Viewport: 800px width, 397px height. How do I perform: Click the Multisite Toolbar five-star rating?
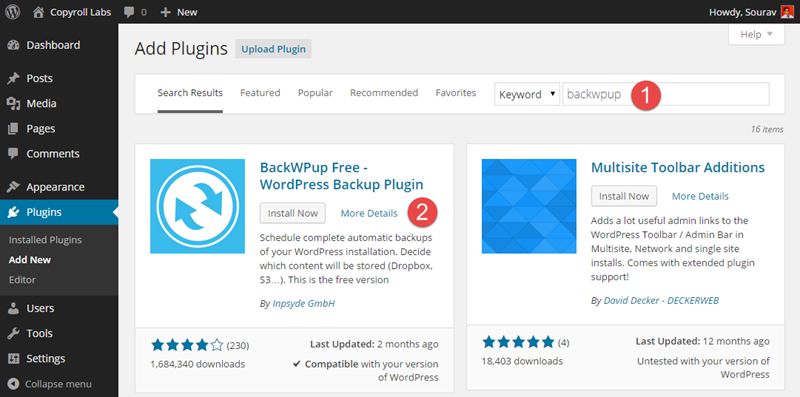(518, 342)
